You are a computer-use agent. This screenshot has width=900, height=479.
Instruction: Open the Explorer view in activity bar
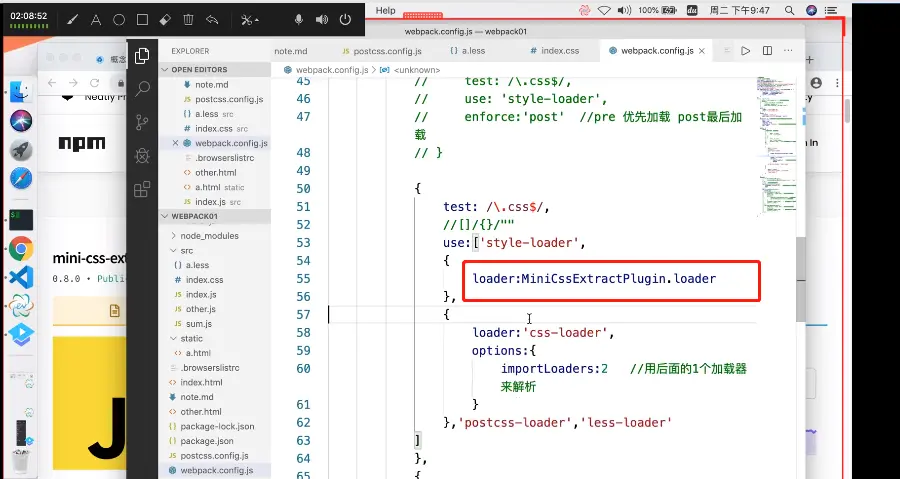point(142,56)
